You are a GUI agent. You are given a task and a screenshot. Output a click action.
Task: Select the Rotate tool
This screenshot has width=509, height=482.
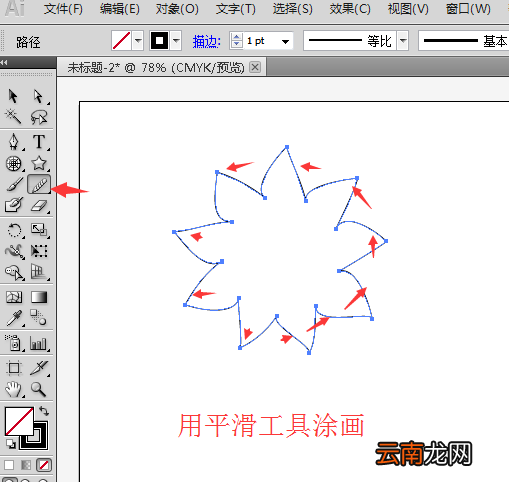14,230
